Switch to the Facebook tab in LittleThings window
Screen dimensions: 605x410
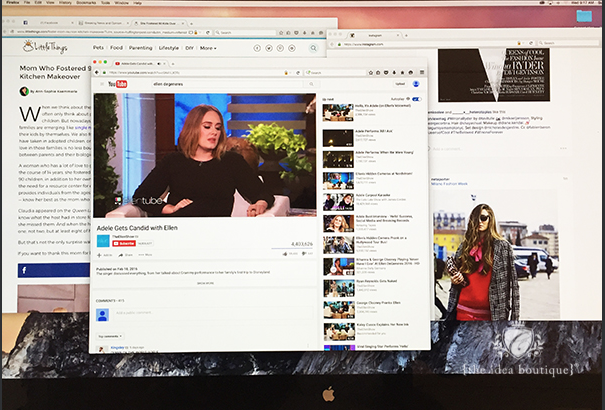(49, 23)
